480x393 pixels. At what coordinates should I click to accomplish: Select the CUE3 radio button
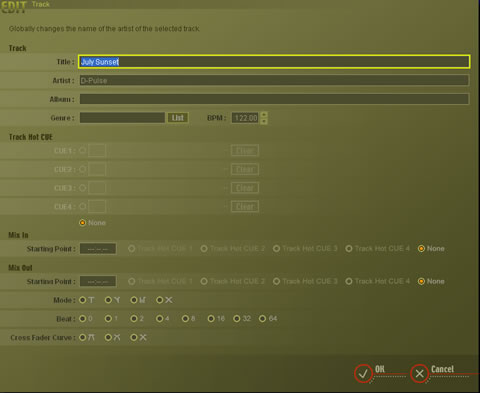coord(83,188)
